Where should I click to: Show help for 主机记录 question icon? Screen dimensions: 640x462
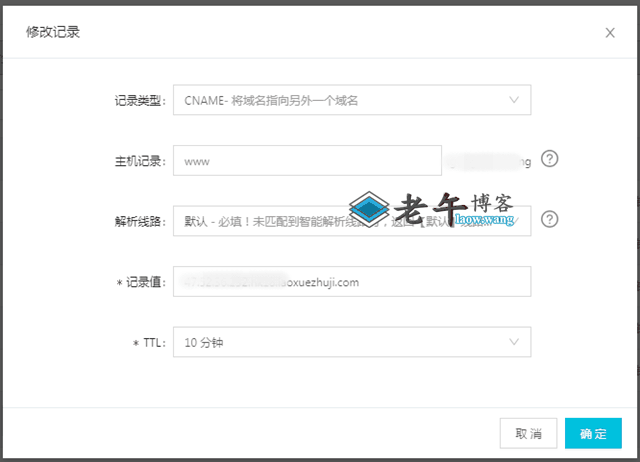pyautogui.click(x=549, y=159)
